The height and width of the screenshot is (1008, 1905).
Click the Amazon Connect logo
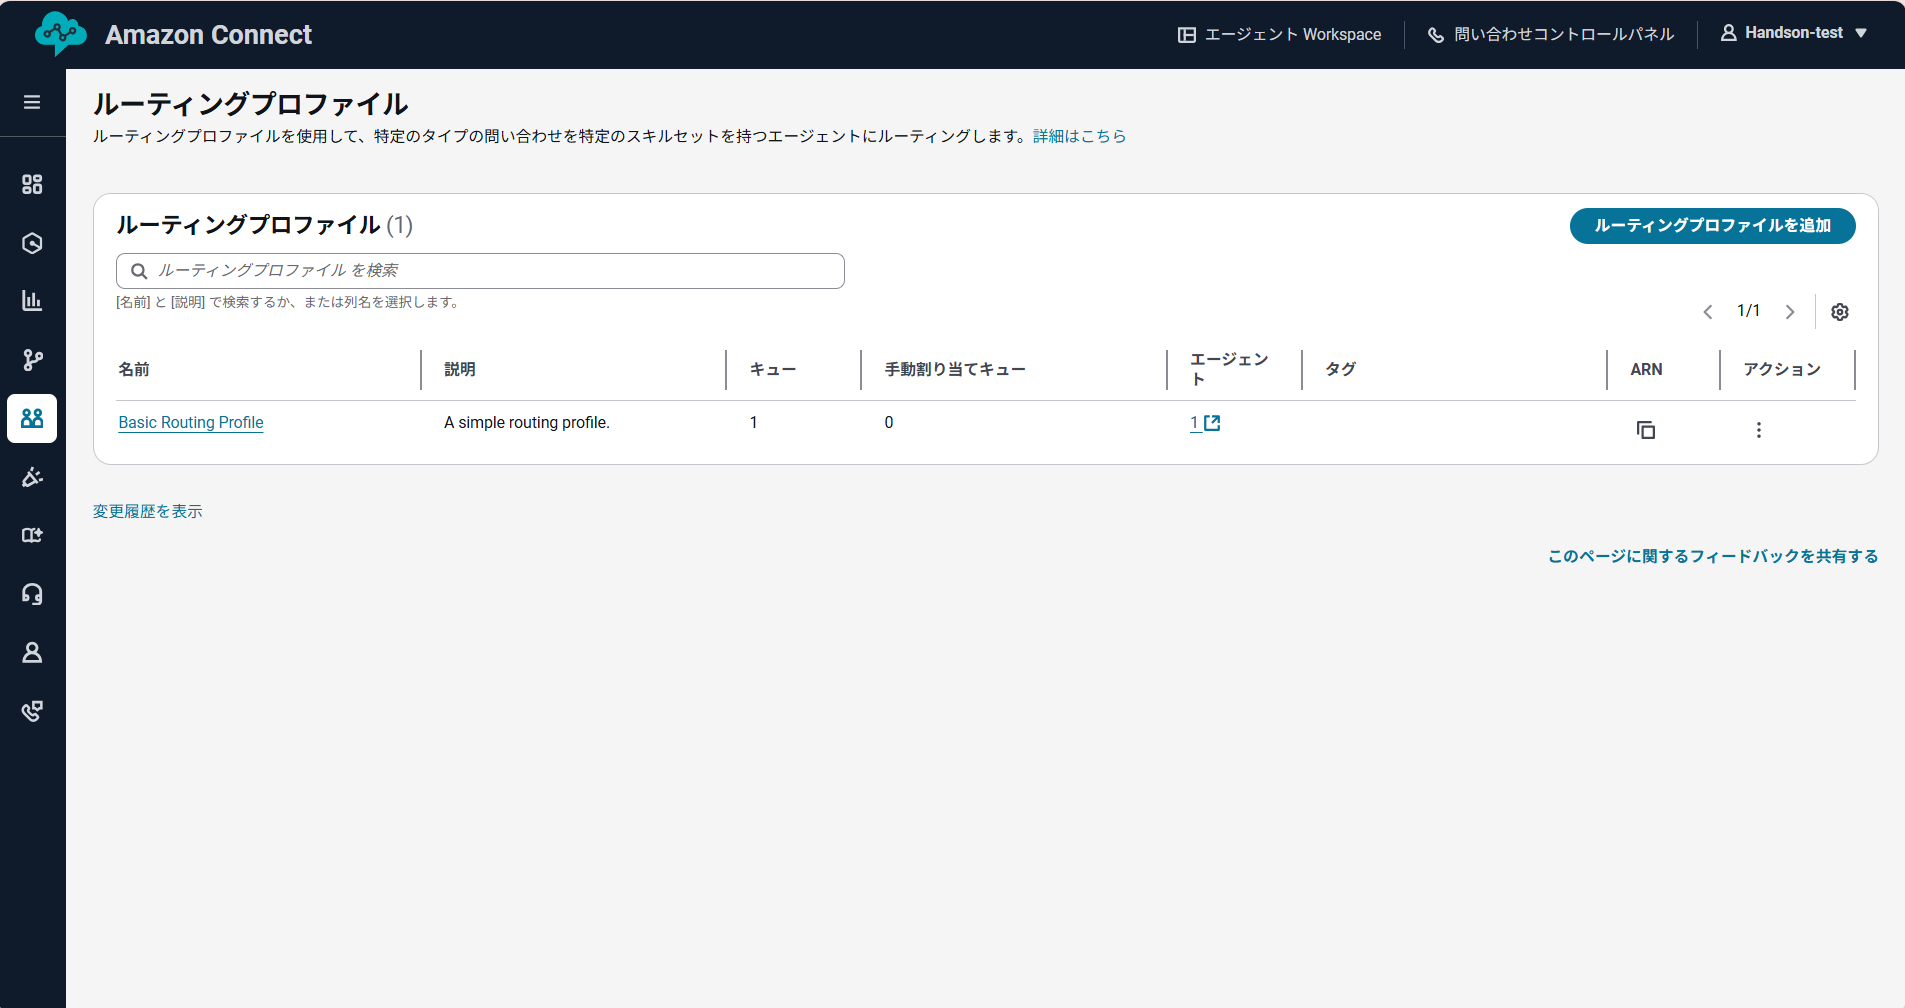pos(60,33)
